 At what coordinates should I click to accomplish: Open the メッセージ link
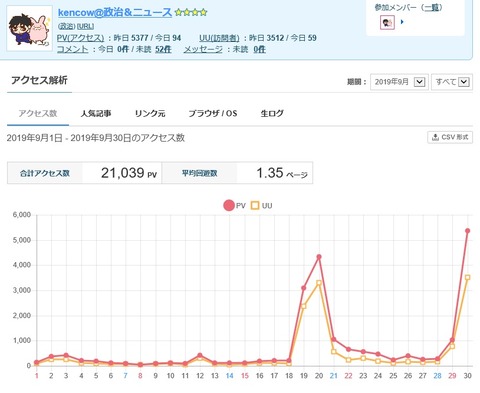tap(203, 49)
